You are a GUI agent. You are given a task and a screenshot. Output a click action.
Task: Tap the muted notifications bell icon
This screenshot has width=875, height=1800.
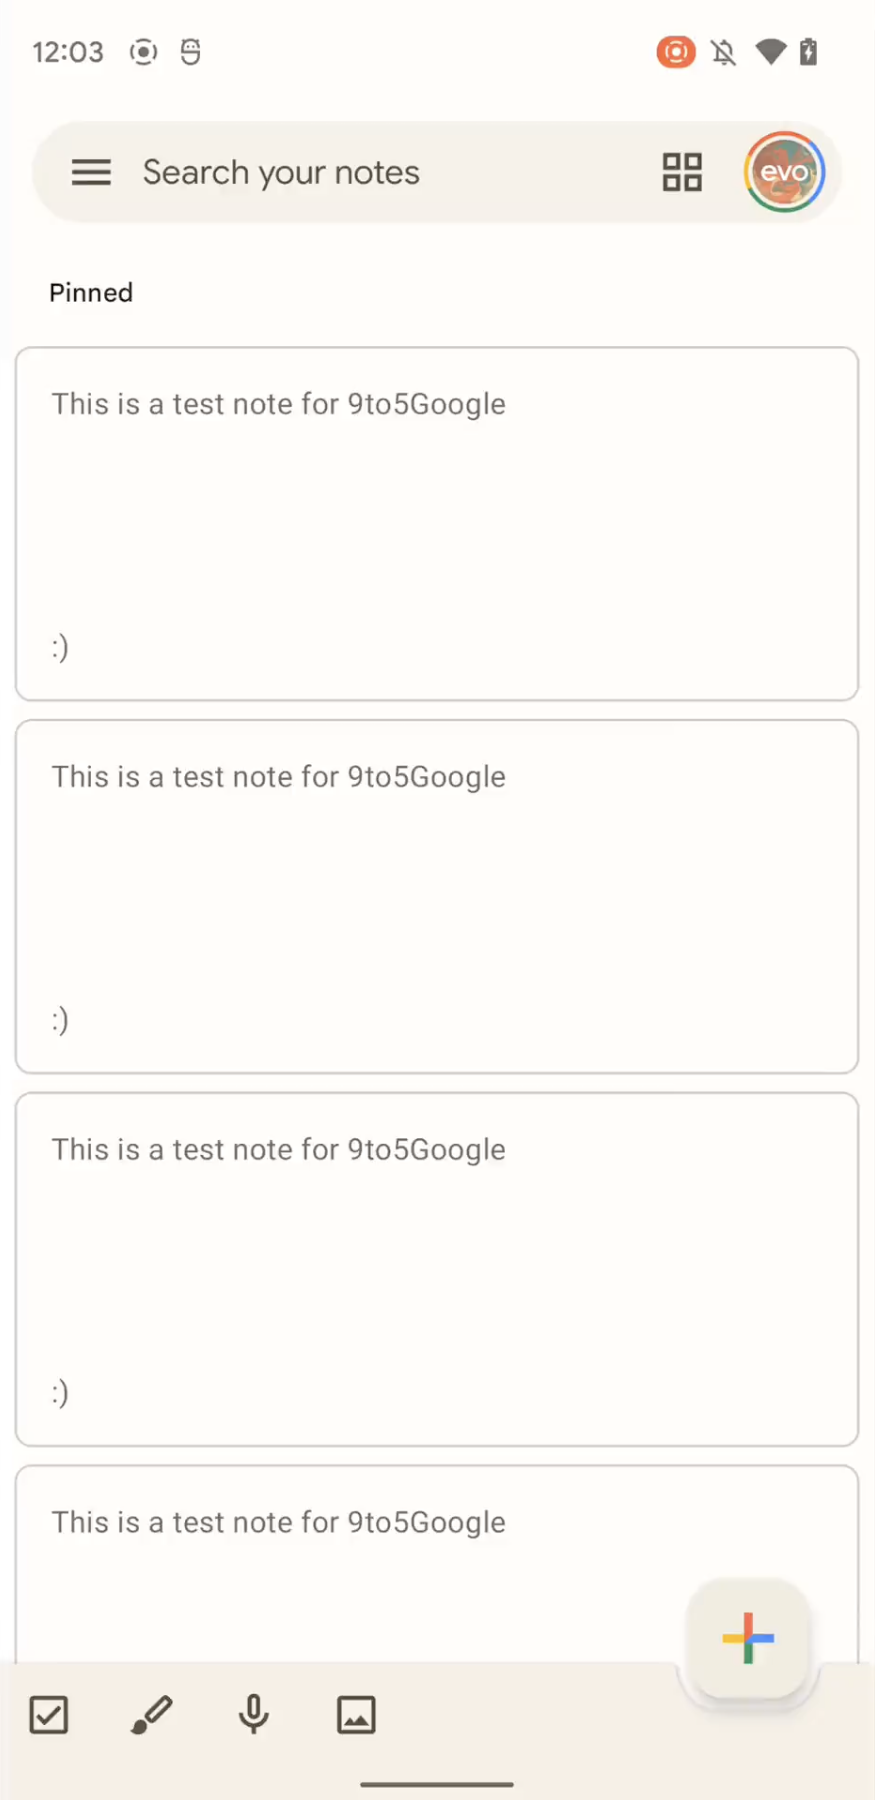[x=722, y=52]
